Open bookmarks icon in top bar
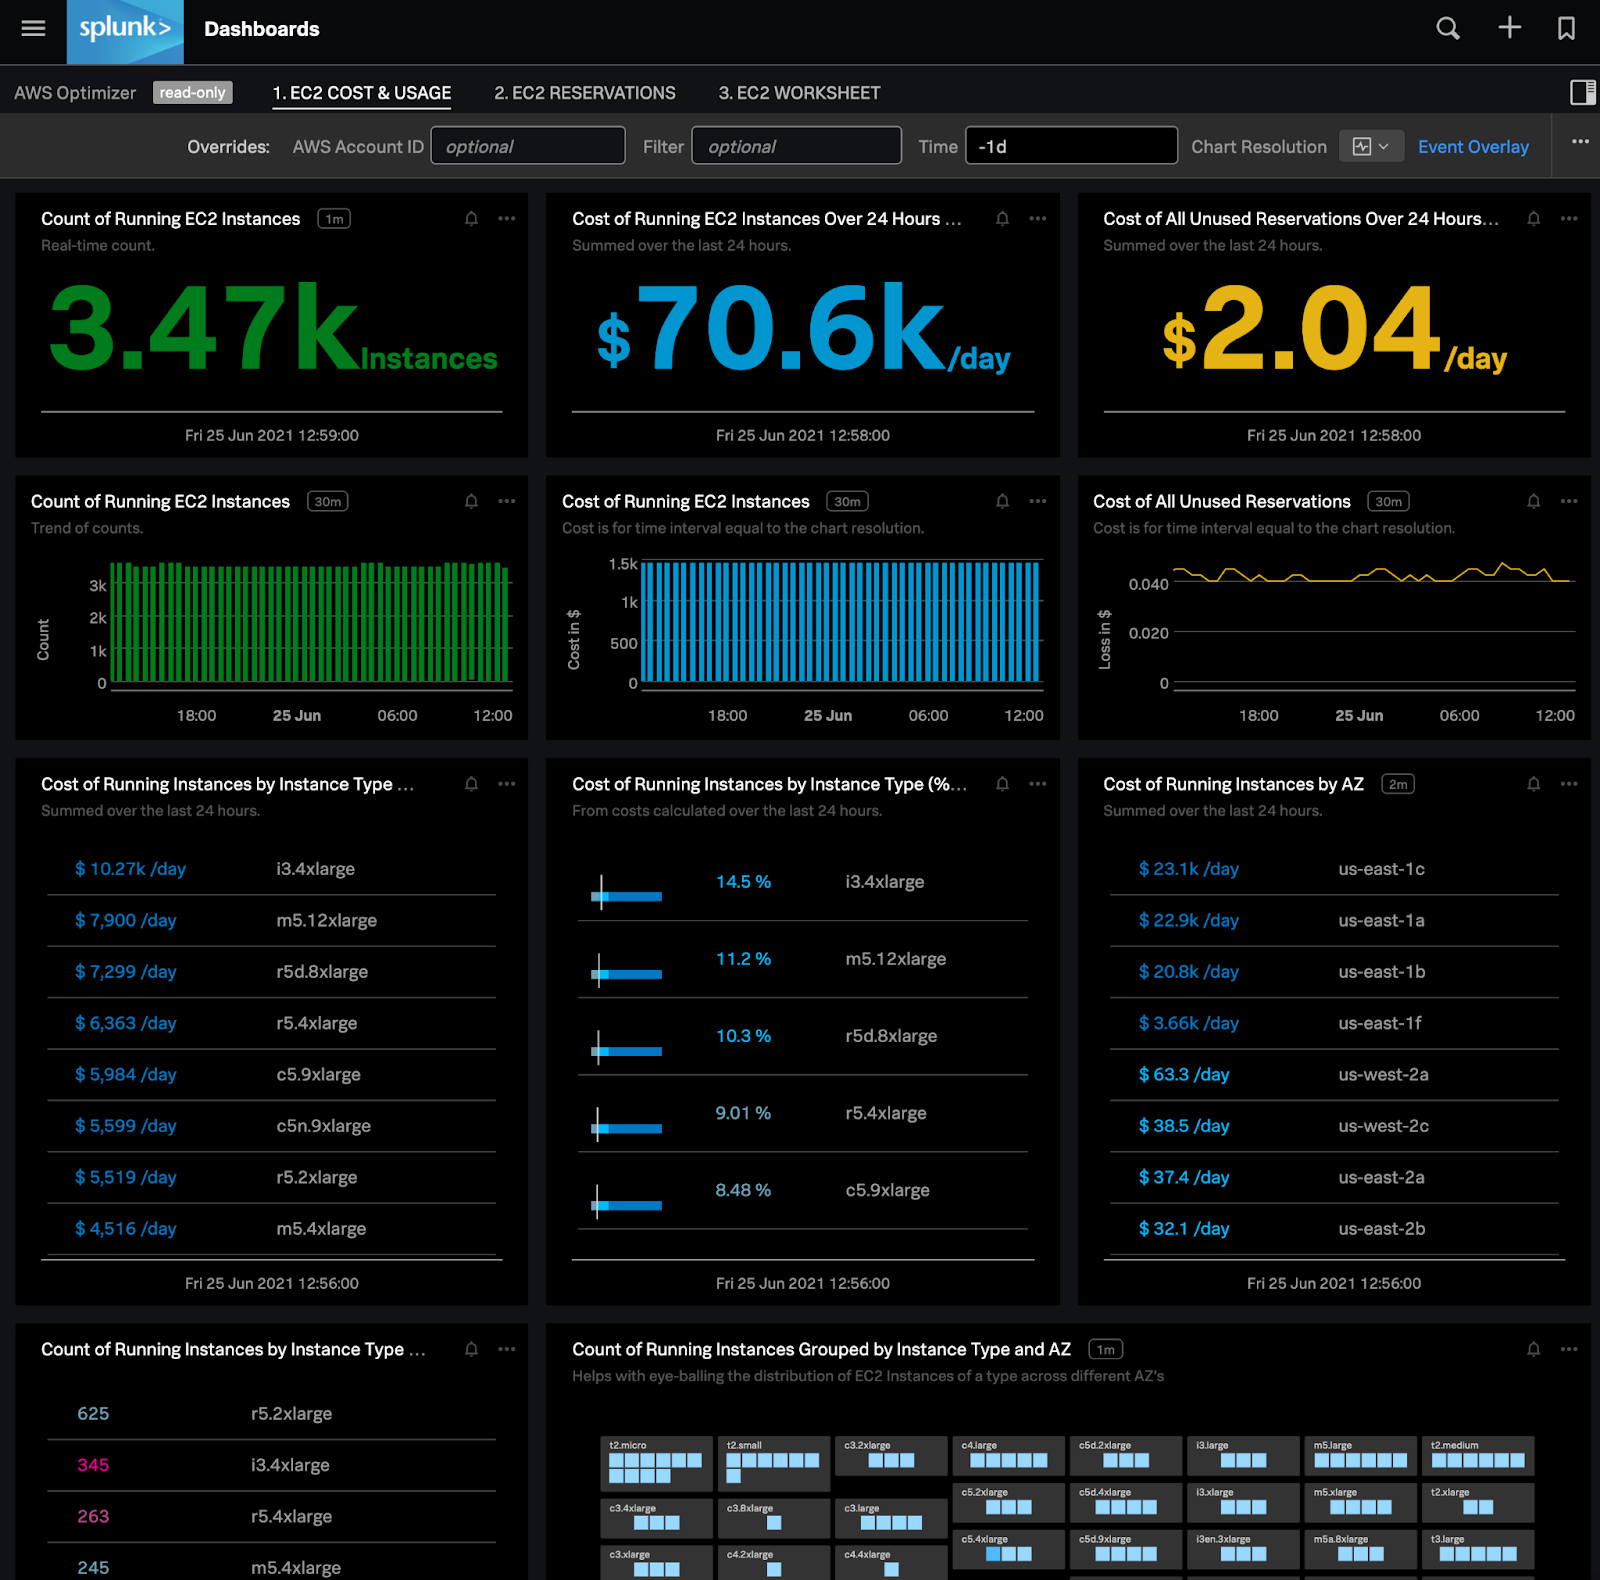The height and width of the screenshot is (1580, 1600). (1566, 28)
